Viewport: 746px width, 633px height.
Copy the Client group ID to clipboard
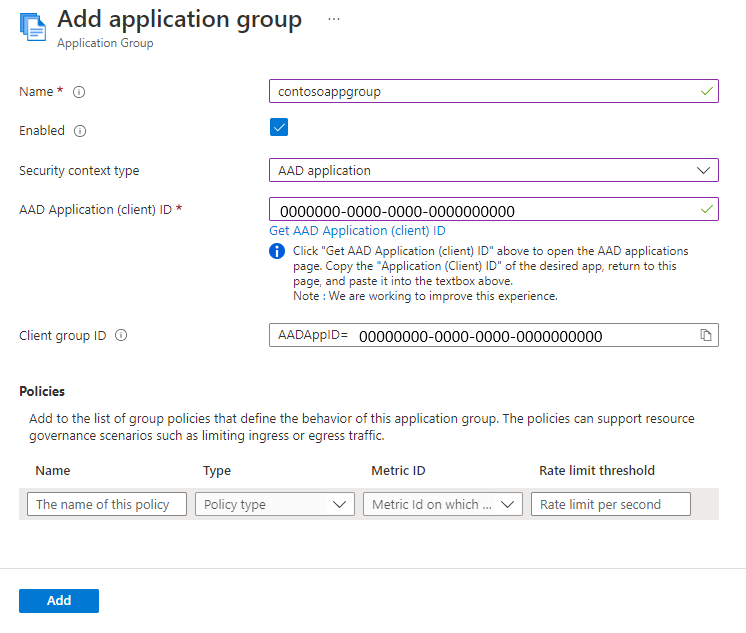coord(705,336)
